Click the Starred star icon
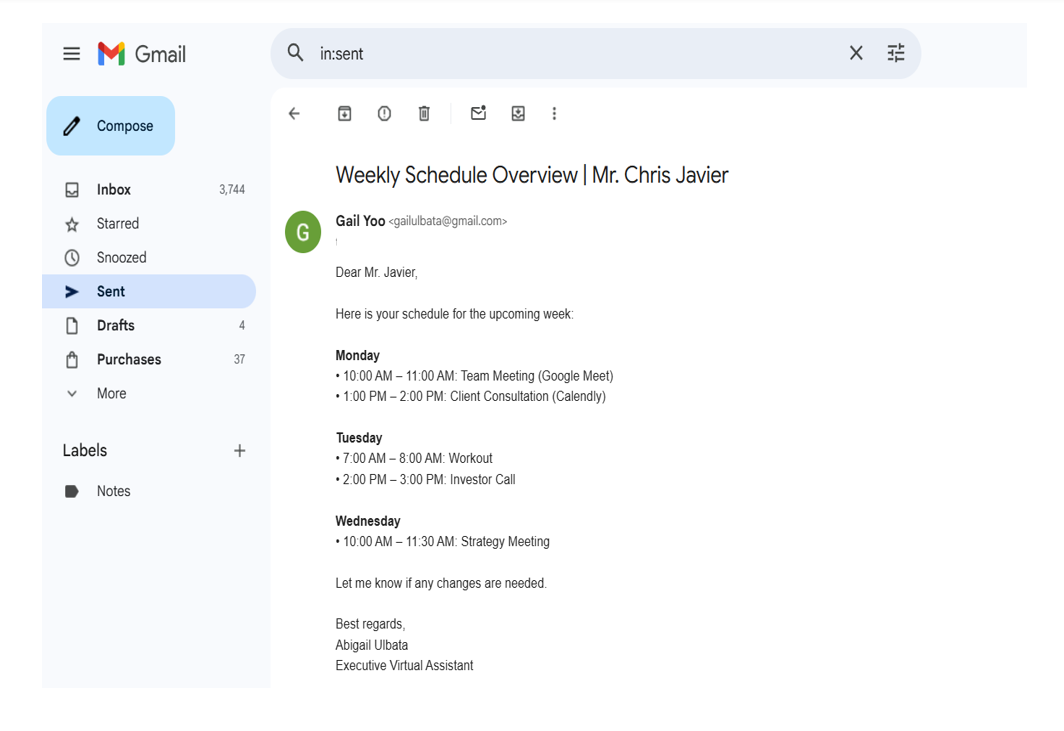1064x731 pixels. pos(72,224)
